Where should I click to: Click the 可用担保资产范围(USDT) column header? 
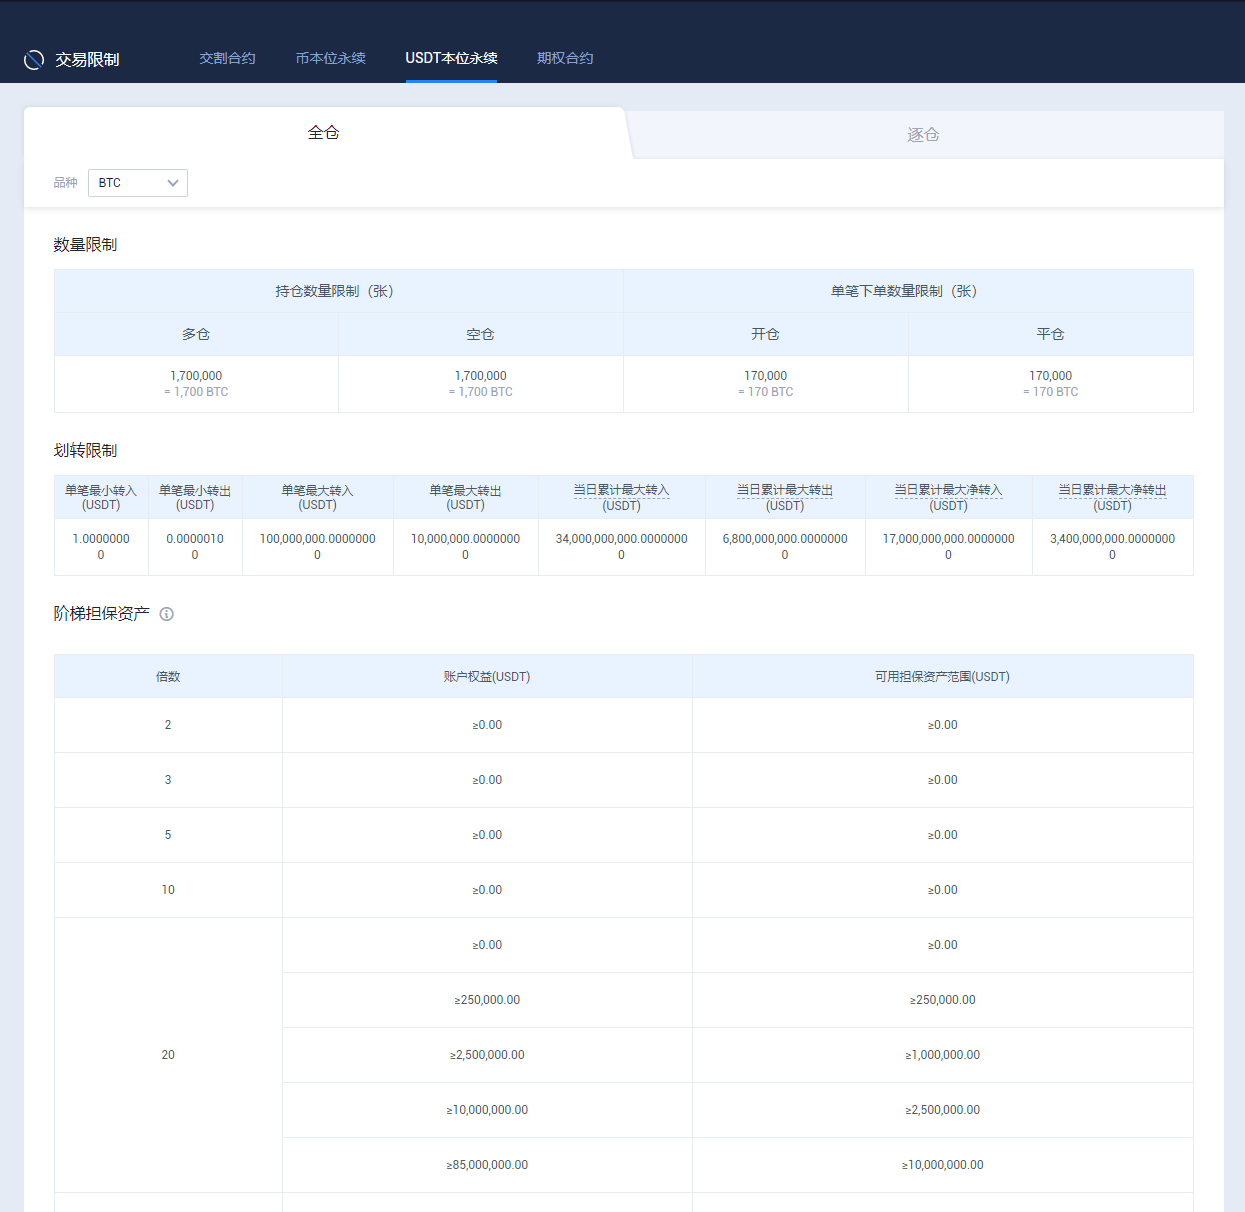pyautogui.click(x=942, y=677)
